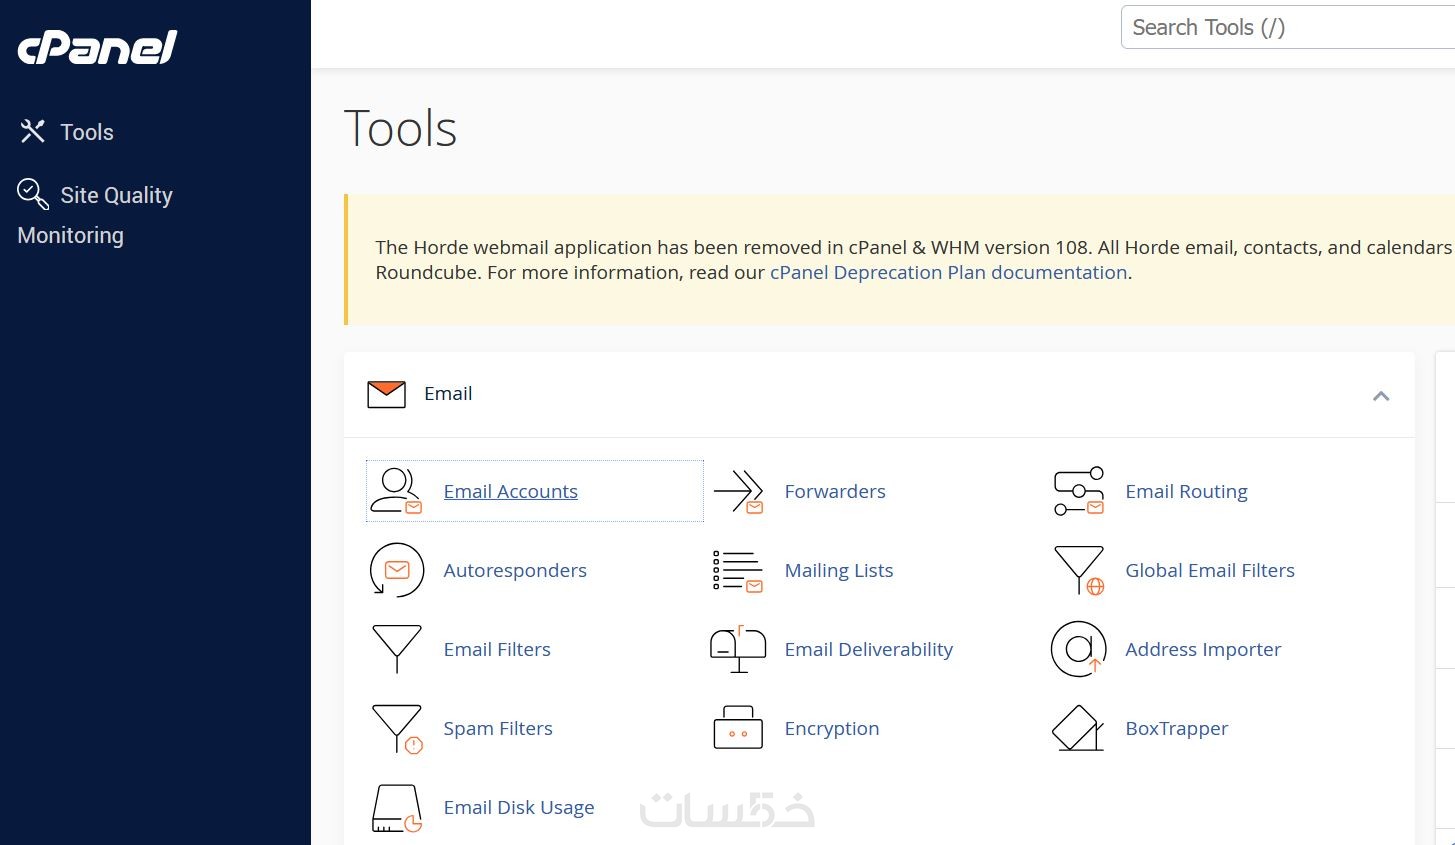
Task: Click the Email Filters text link
Action: (497, 649)
